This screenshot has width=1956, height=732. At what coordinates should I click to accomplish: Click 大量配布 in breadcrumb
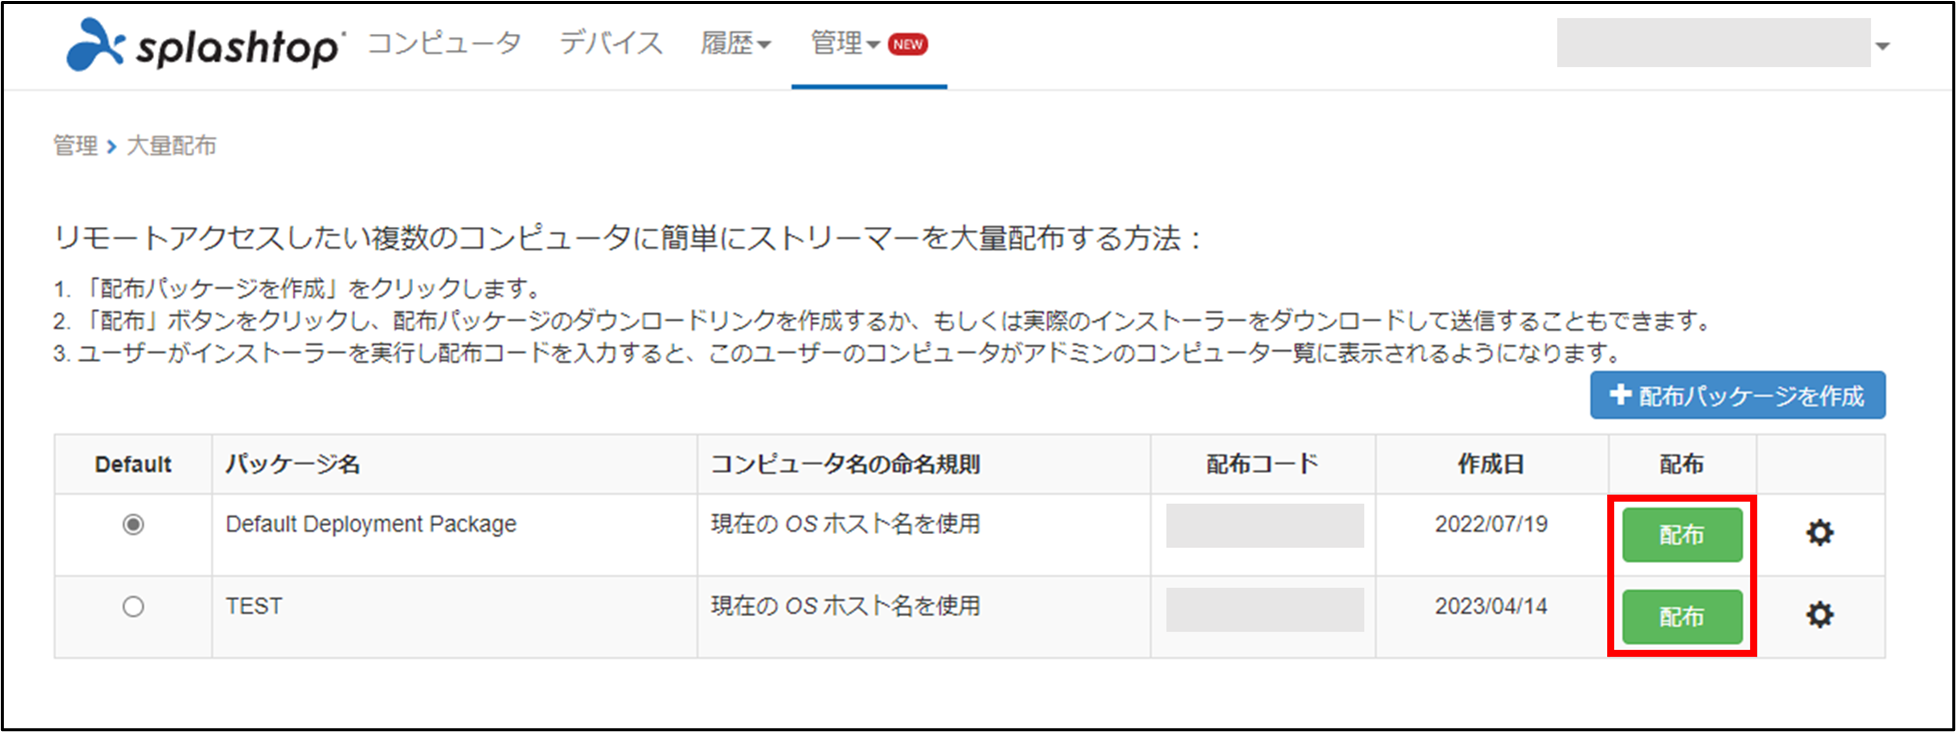coord(171,146)
